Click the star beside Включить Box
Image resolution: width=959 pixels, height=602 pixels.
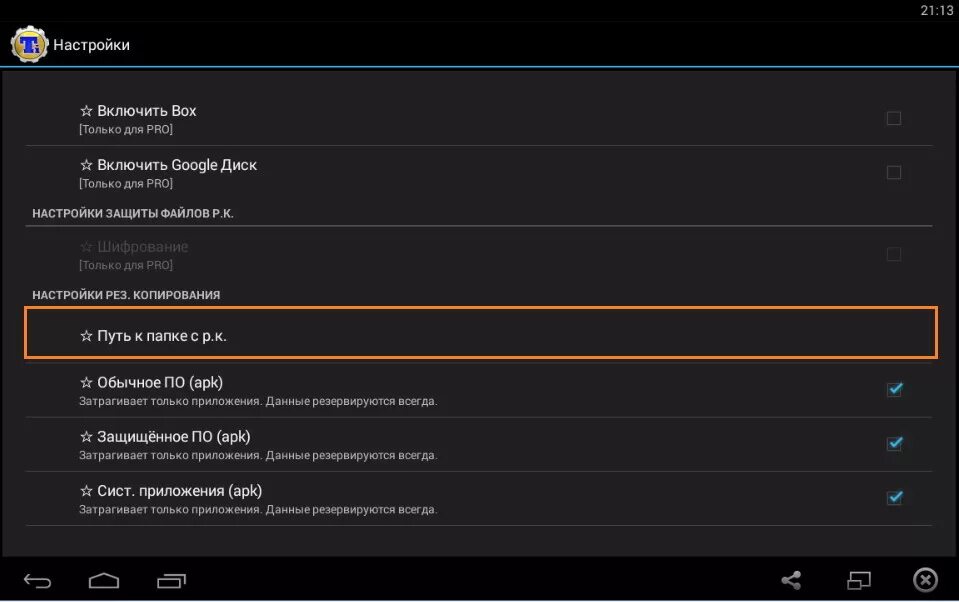(86, 111)
